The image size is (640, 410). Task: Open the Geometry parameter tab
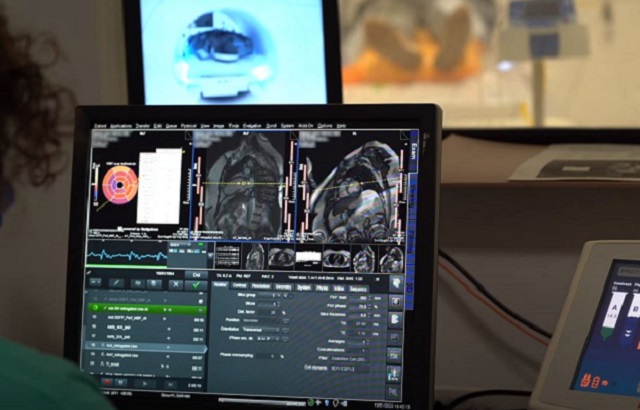point(283,287)
